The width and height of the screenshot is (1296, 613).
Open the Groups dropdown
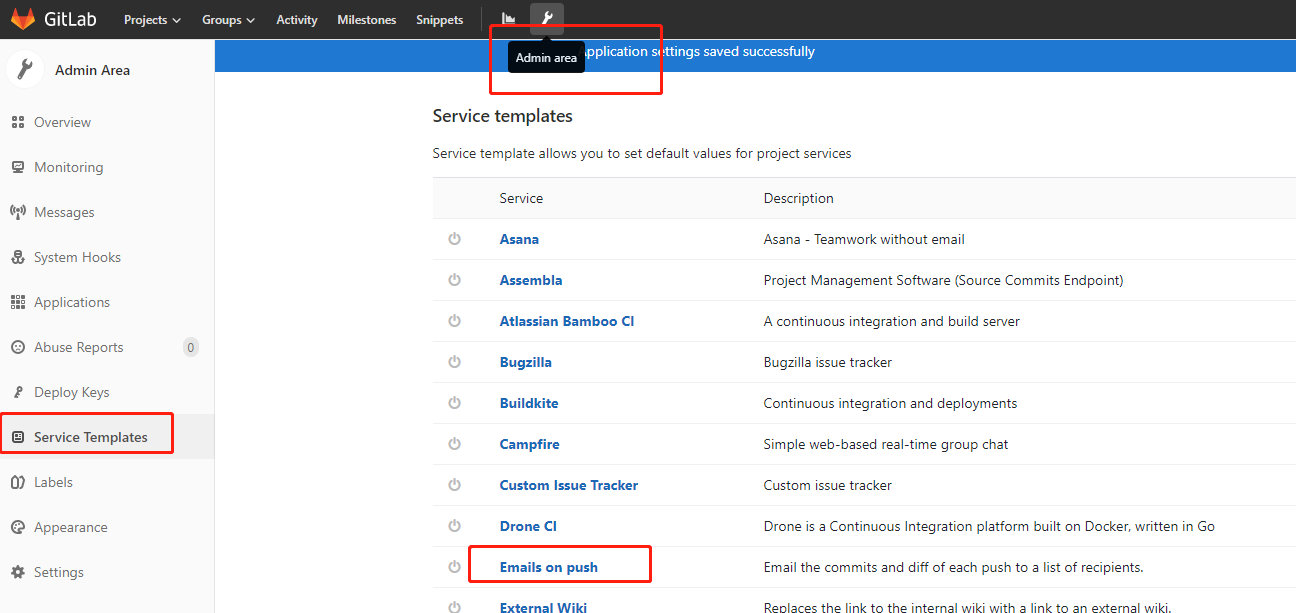pyautogui.click(x=227, y=18)
